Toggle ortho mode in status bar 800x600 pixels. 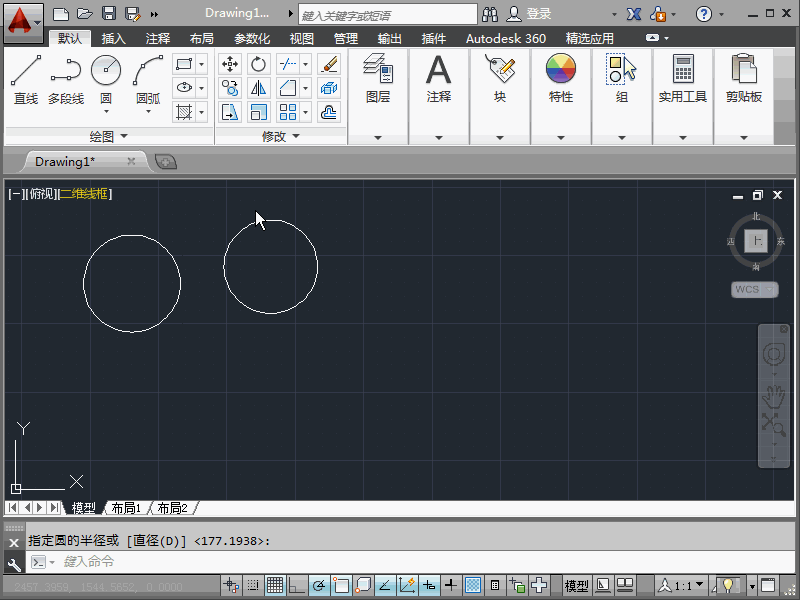tap(295, 585)
